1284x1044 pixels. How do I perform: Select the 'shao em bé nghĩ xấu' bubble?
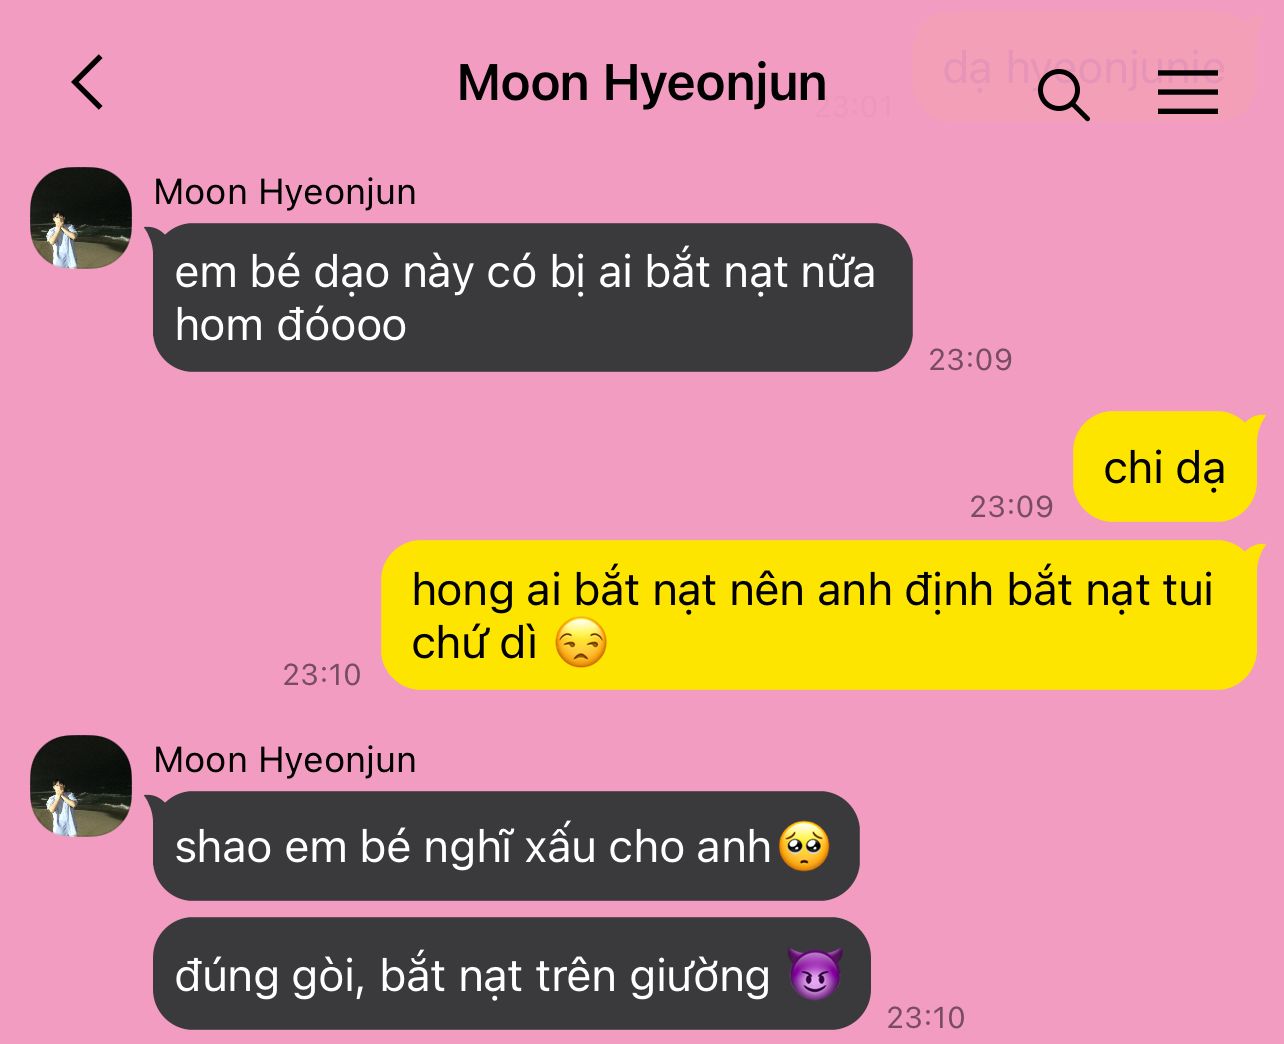click(506, 846)
